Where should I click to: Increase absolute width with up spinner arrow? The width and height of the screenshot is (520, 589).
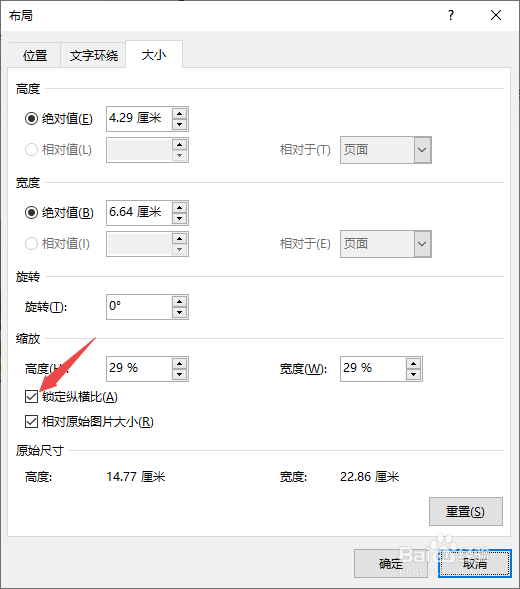coord(180,207)
